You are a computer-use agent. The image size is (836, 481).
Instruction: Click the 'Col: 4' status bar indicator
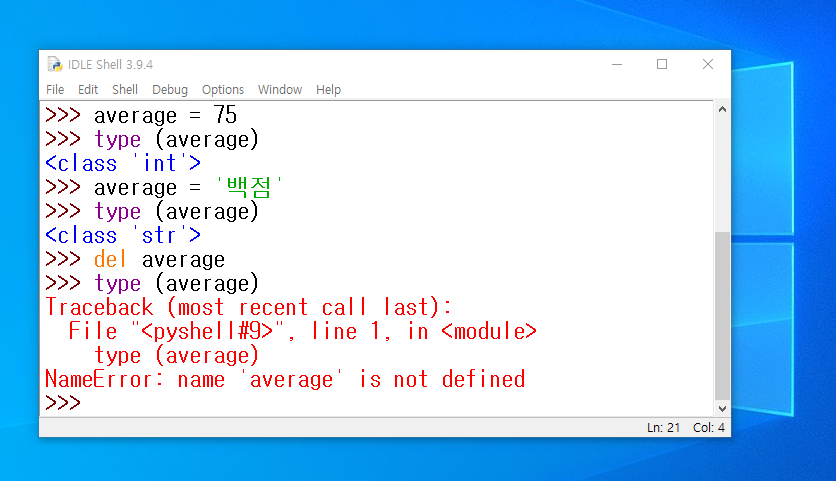click(709, 428)
